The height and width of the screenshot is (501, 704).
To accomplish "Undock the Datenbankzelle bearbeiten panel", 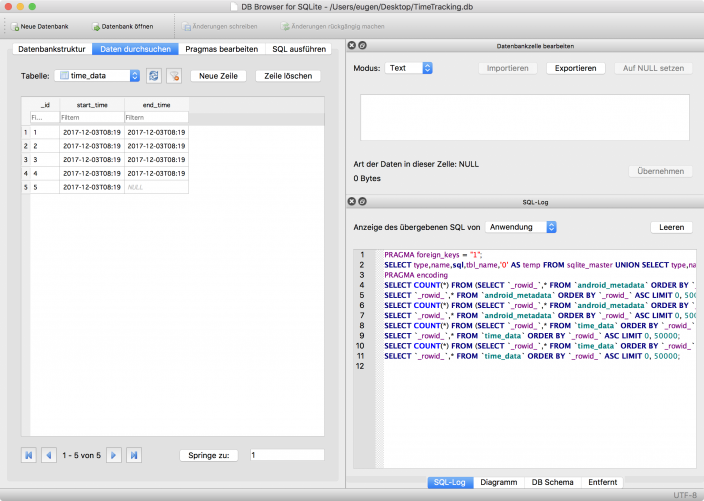I will pos(362,46).
